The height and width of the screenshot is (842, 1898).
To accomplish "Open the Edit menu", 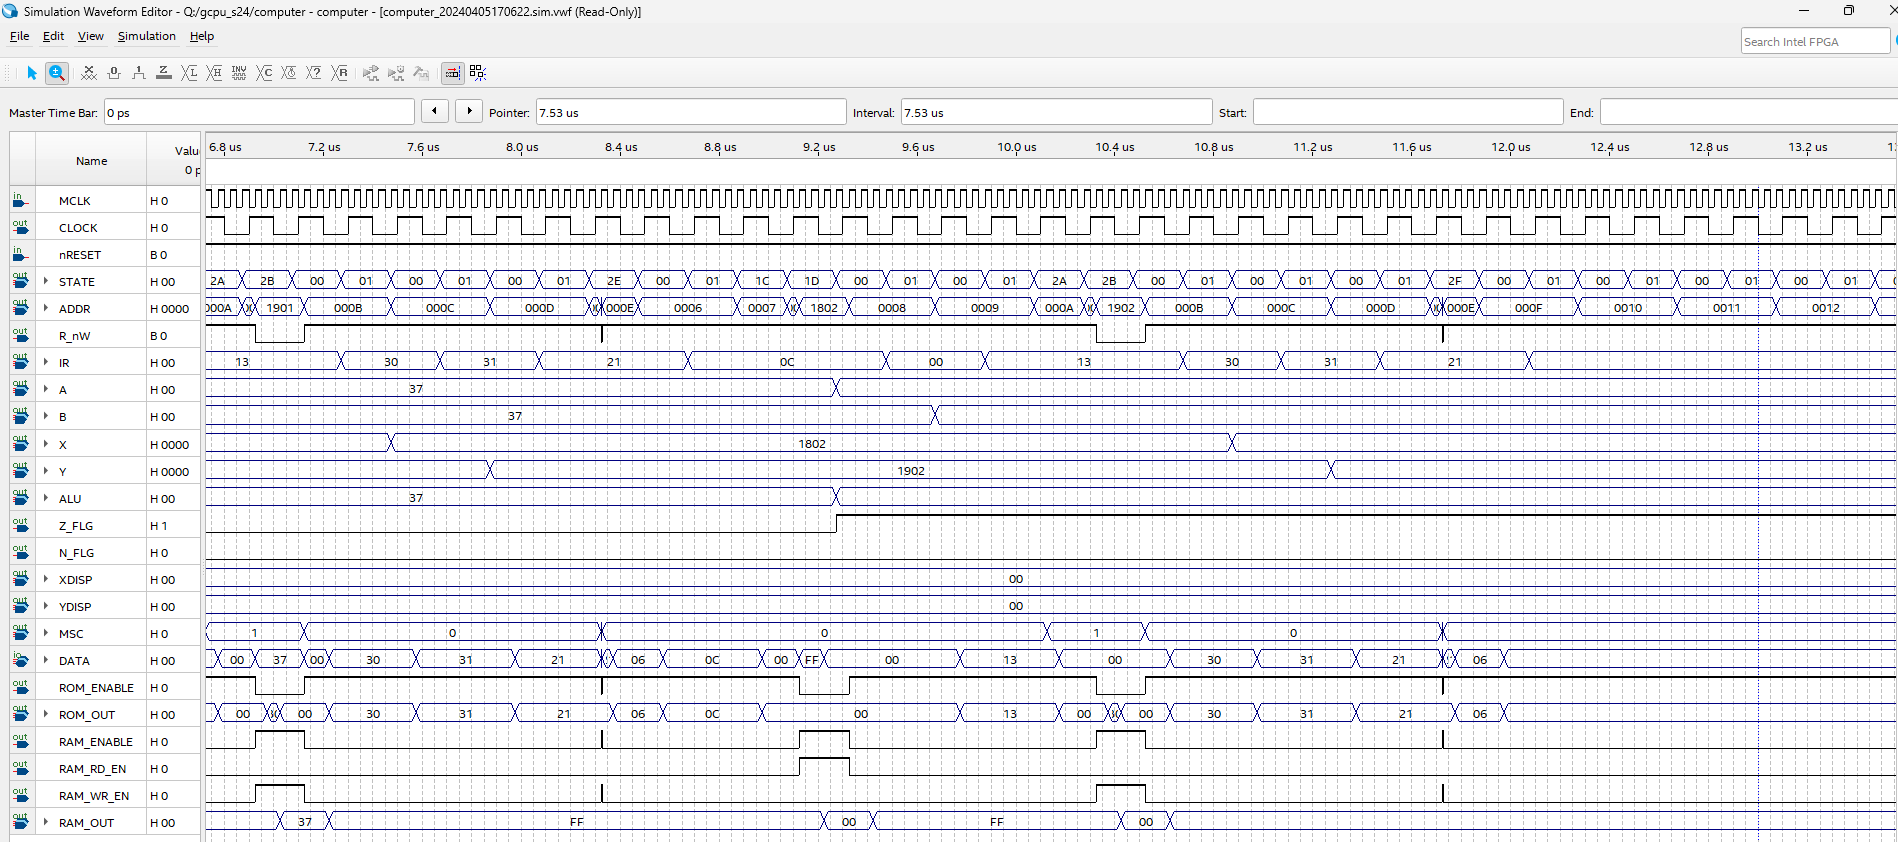I will [53, 36].
